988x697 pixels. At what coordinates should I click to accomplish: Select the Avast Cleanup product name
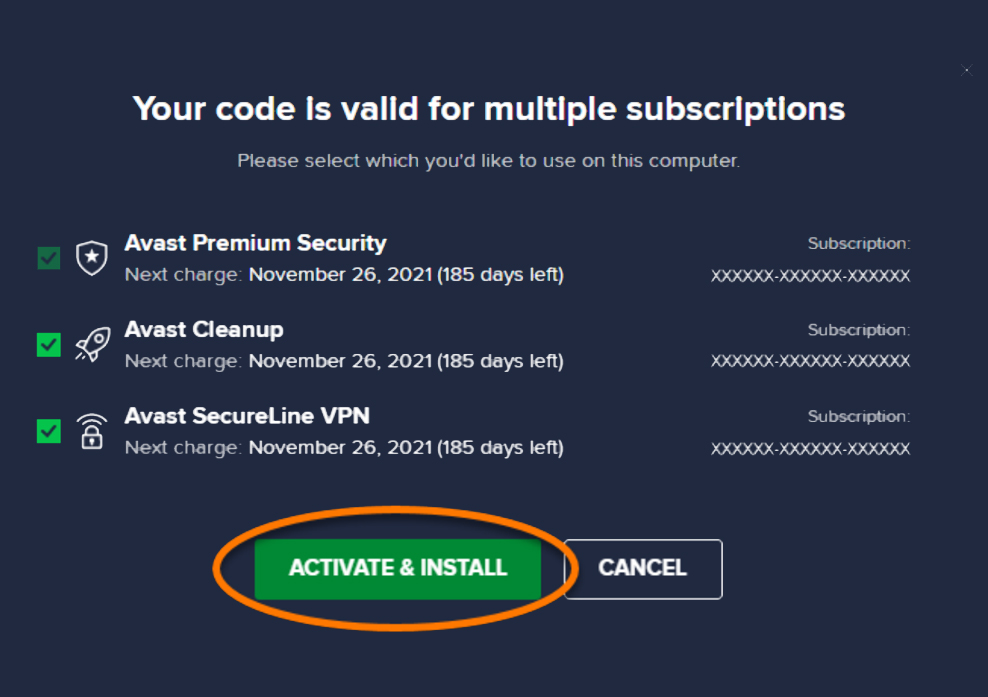tap(204, 329)
